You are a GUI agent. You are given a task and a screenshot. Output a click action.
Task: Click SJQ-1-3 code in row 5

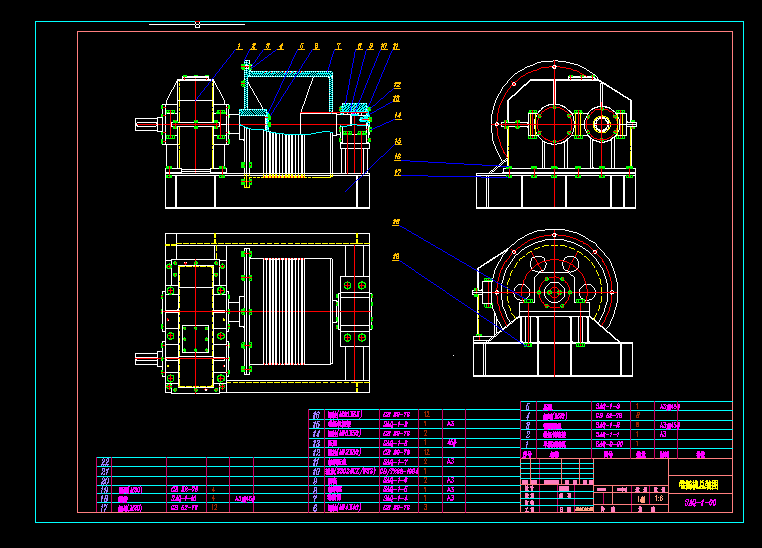point(608,407)
